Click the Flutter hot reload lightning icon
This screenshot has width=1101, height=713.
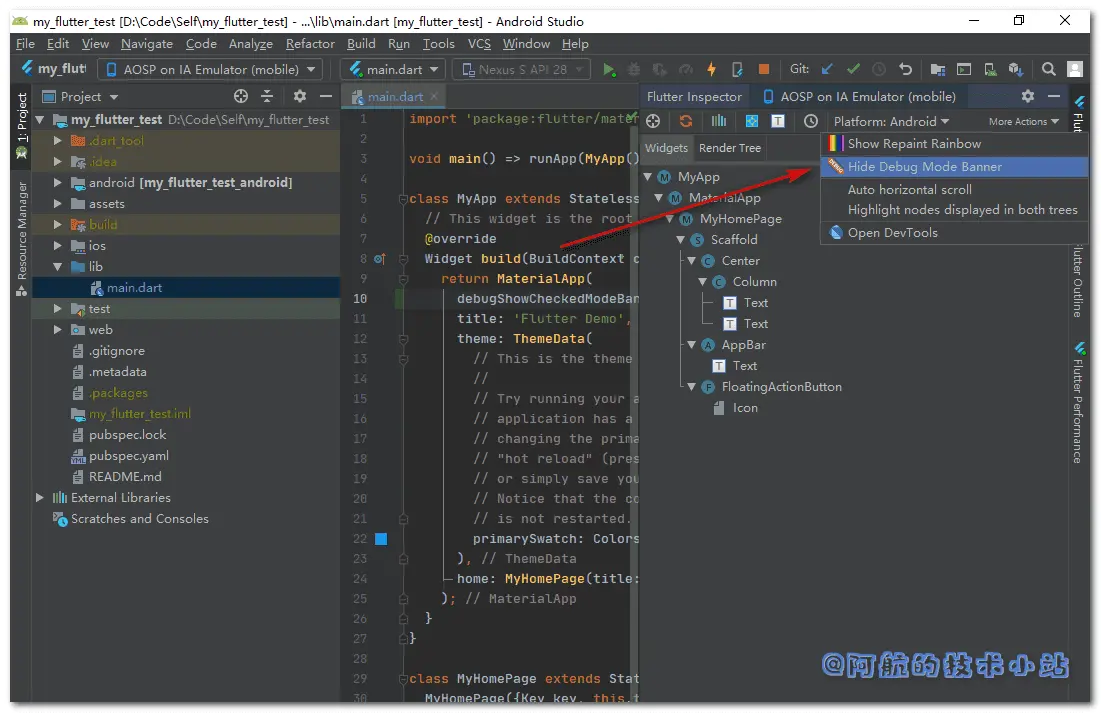tap(711, 69)
